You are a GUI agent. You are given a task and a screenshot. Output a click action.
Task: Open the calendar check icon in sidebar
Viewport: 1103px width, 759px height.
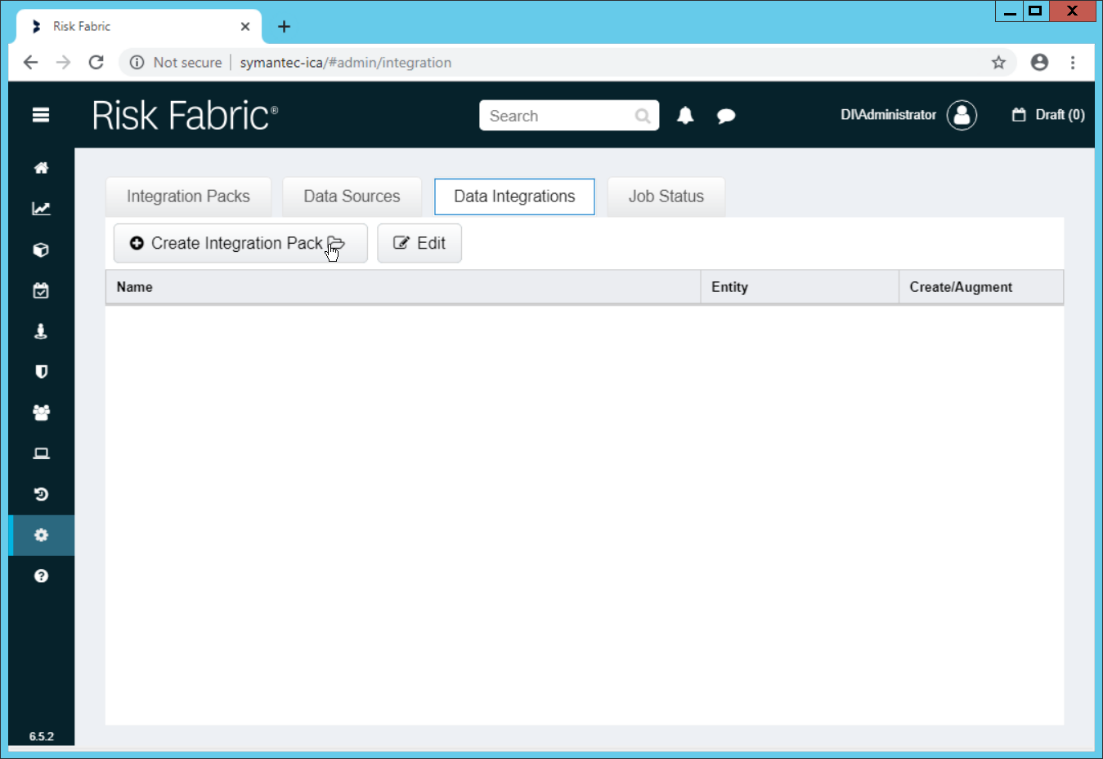tap(41, 291)
